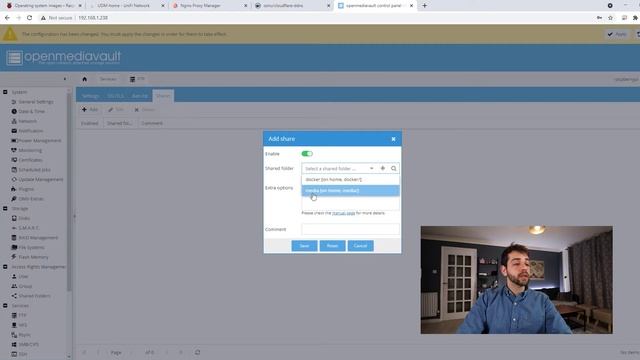Open Scheduled Jobs in sidebar

[34, 170]
